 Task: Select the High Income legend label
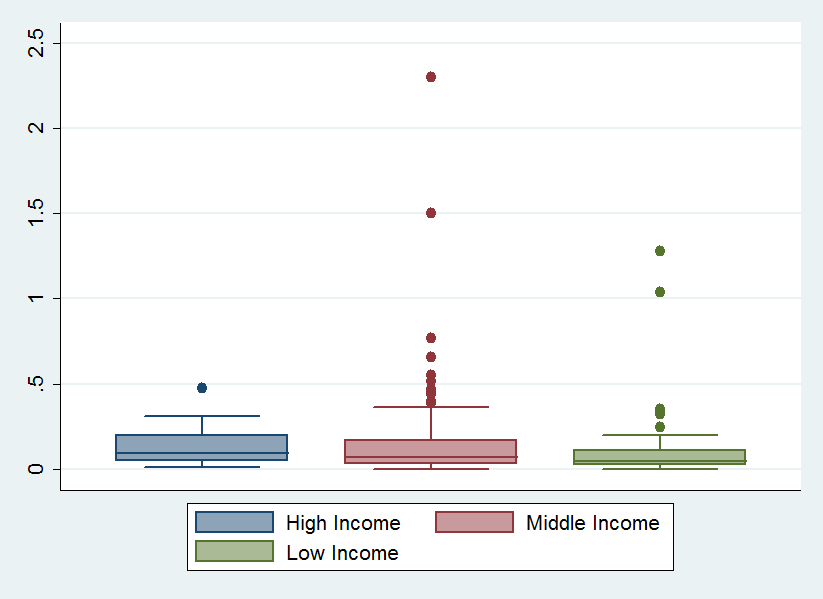[342, 523]
